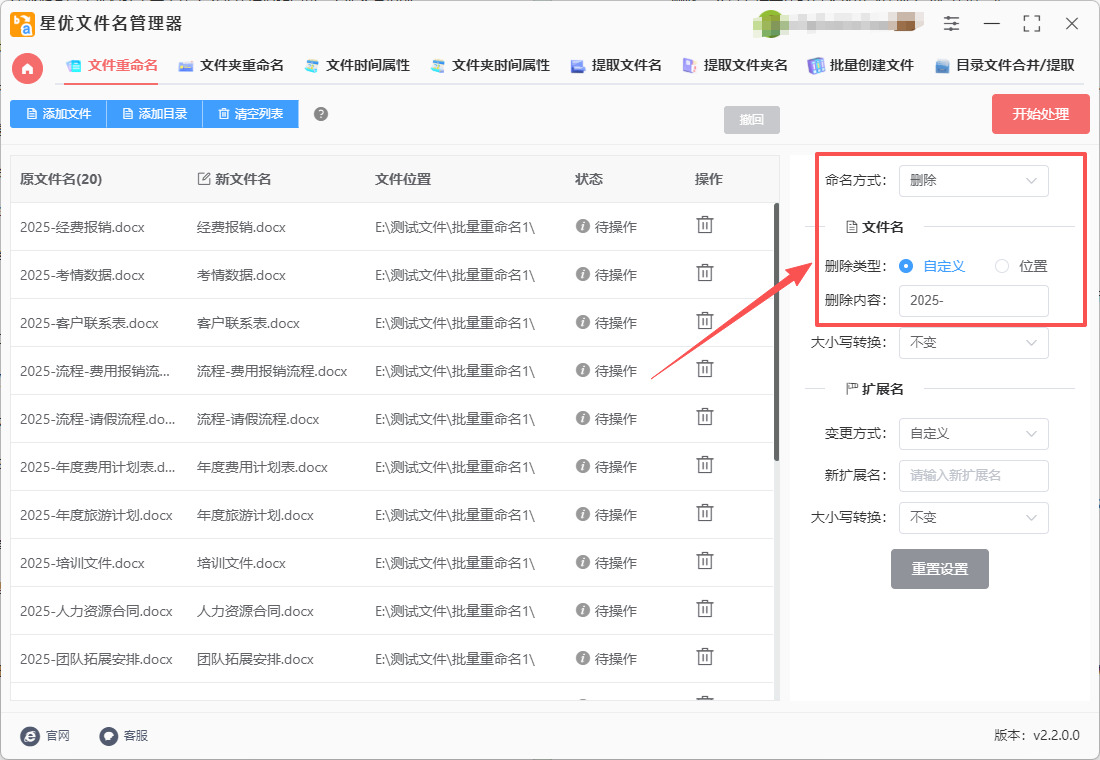The image size is (1100, 760).
Task: Click status info icon of 考情数据.docx row
Action: (x=582, y=274)
